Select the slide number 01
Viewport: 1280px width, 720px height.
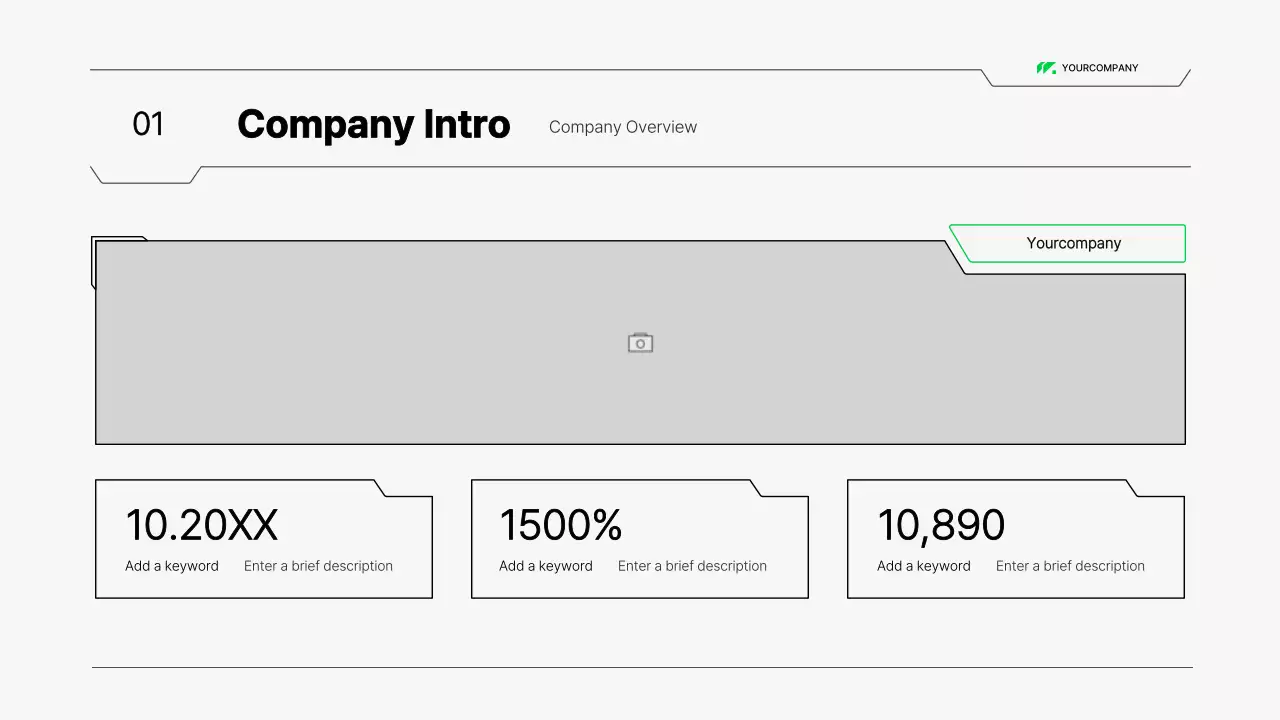pyautogui.click(x=148, y=124)
